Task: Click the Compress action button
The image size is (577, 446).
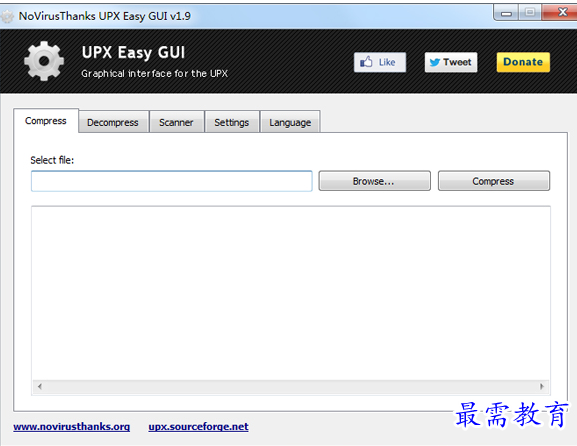Action: tap(493, 181)
